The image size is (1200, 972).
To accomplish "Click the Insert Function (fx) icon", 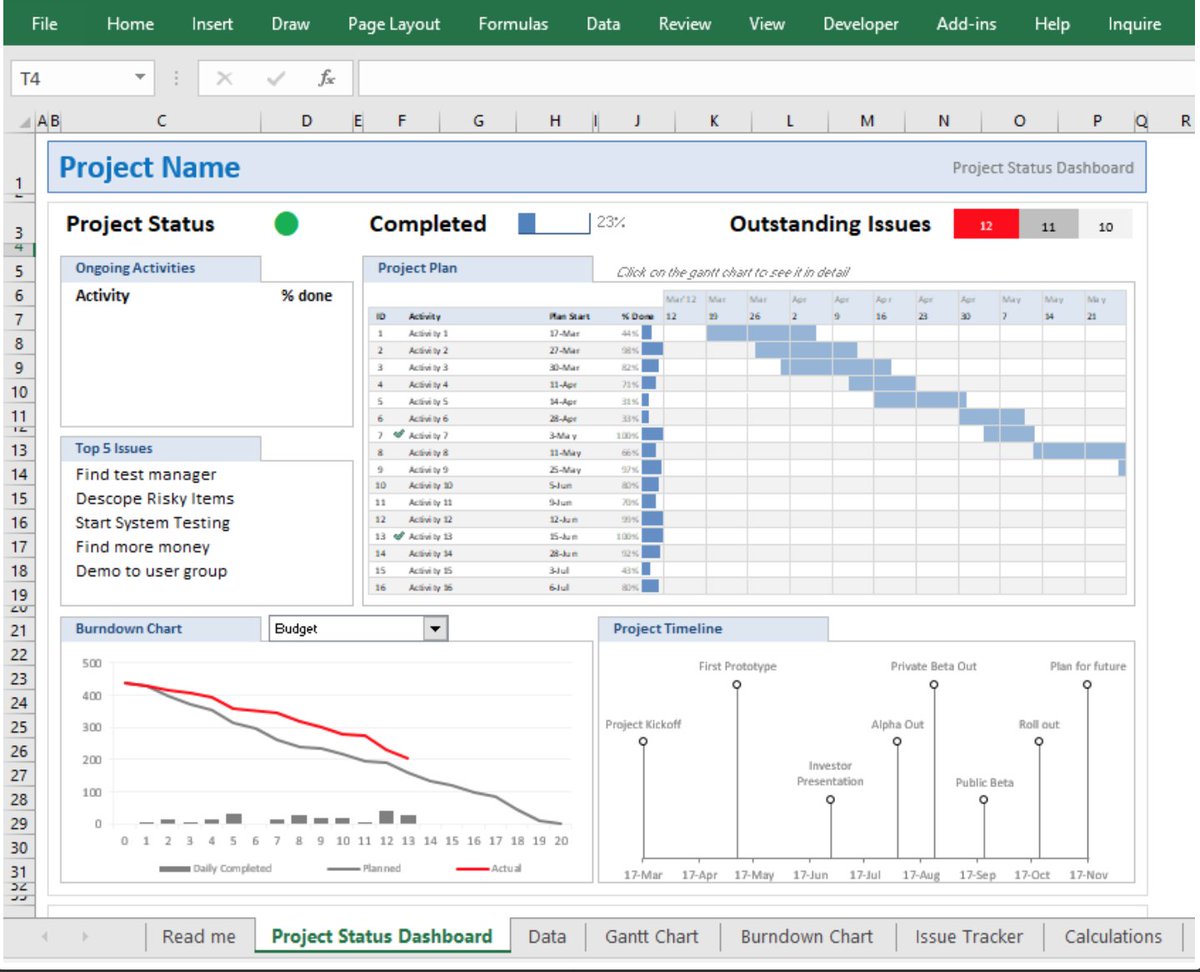I will pyautogui.click(x=328, y=77).
